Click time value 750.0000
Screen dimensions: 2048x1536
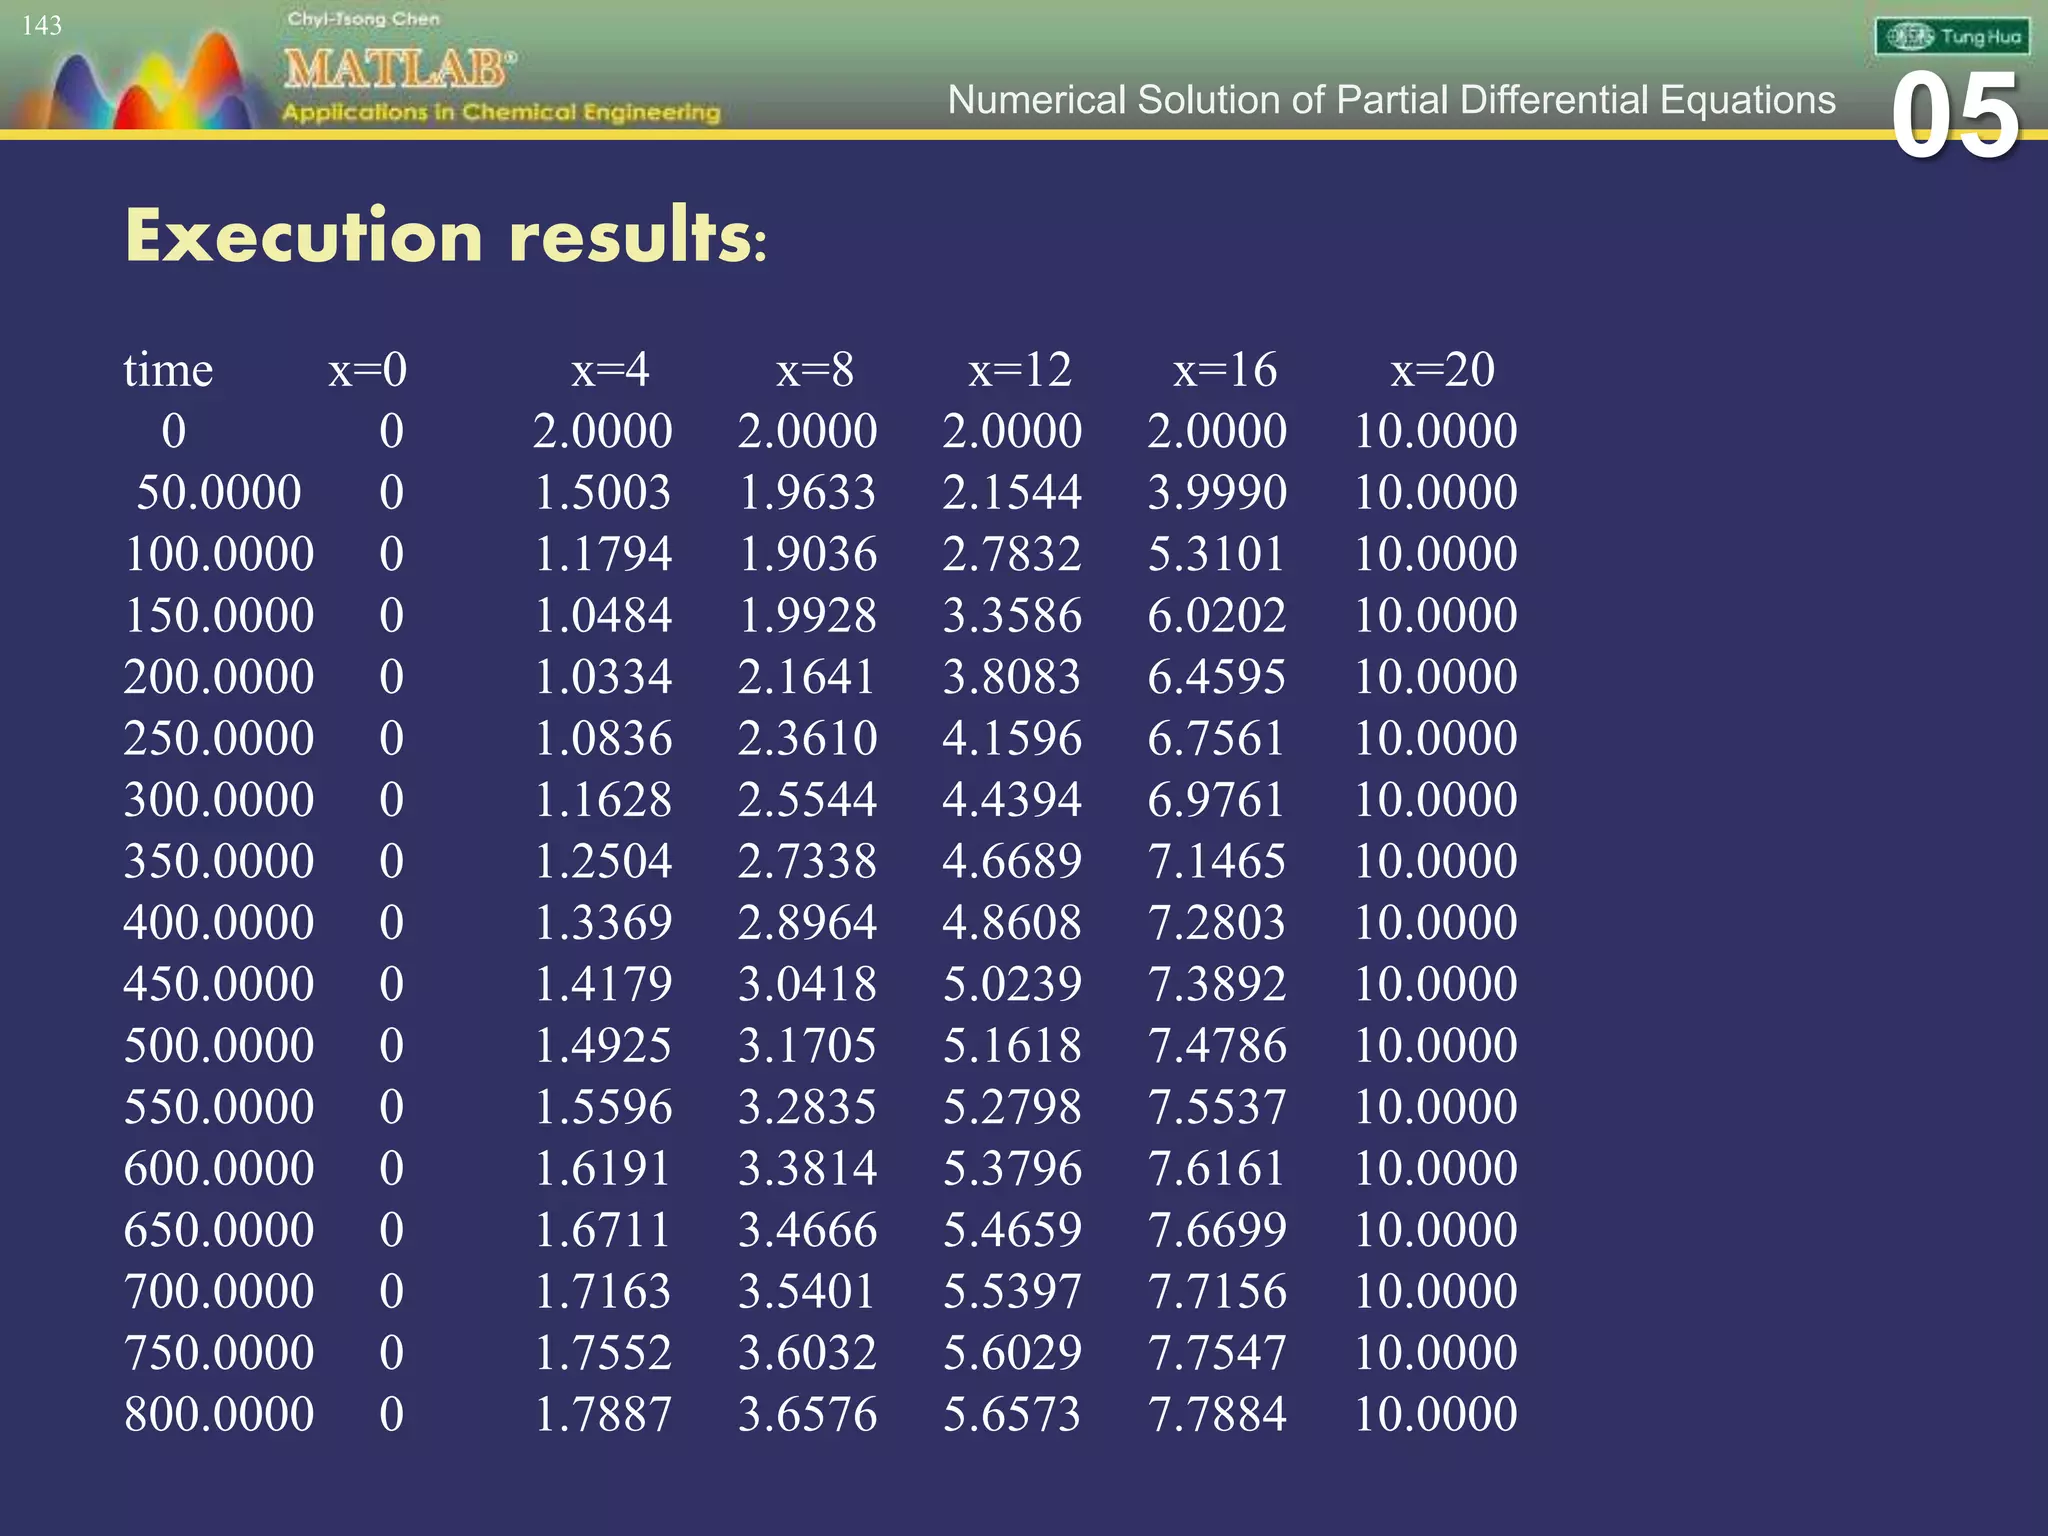[219, 1352]
